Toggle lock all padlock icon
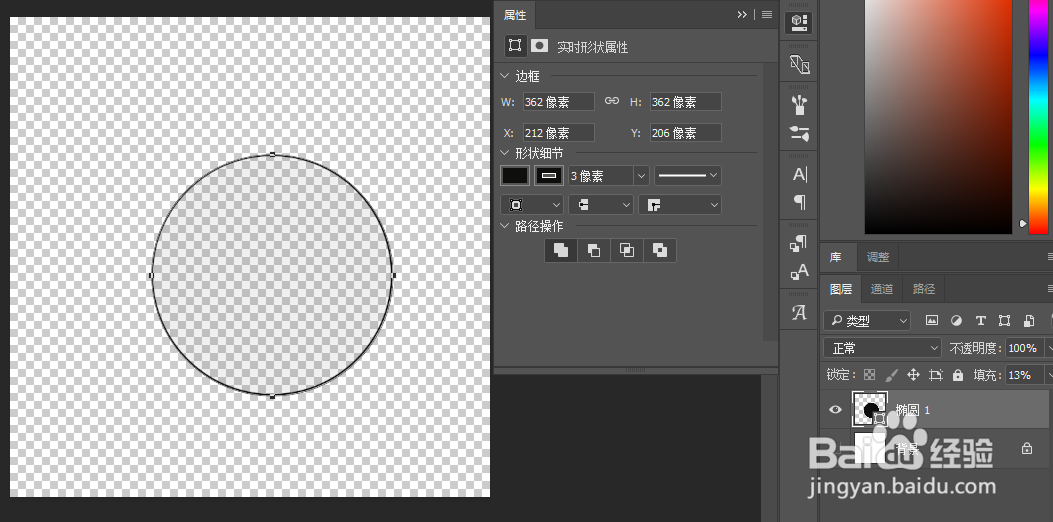This screenshot has height=522, width=1053. 958,375
